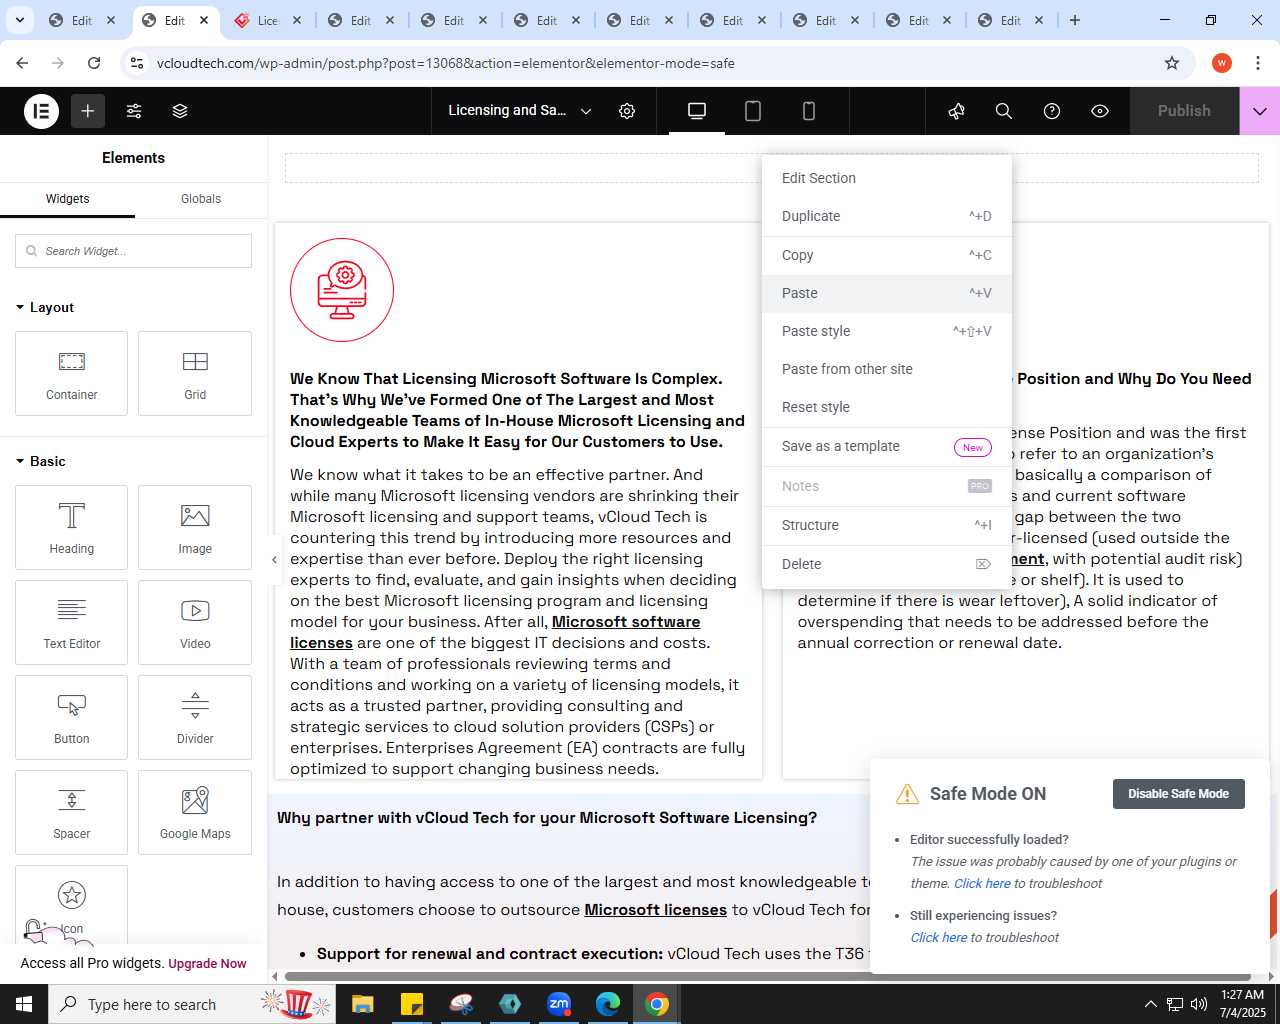Open a new browser tab
The height and width of the screenshot is (1024, 1280).
tap(1075, 20)
